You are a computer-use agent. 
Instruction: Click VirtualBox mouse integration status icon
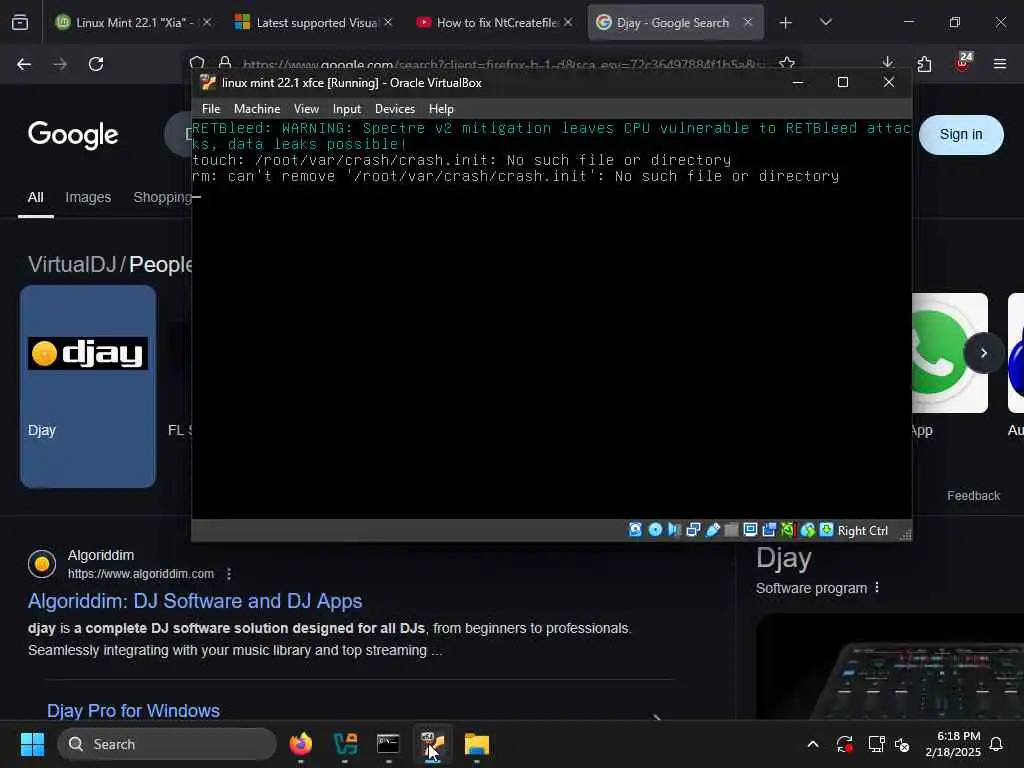click(808, 530)
